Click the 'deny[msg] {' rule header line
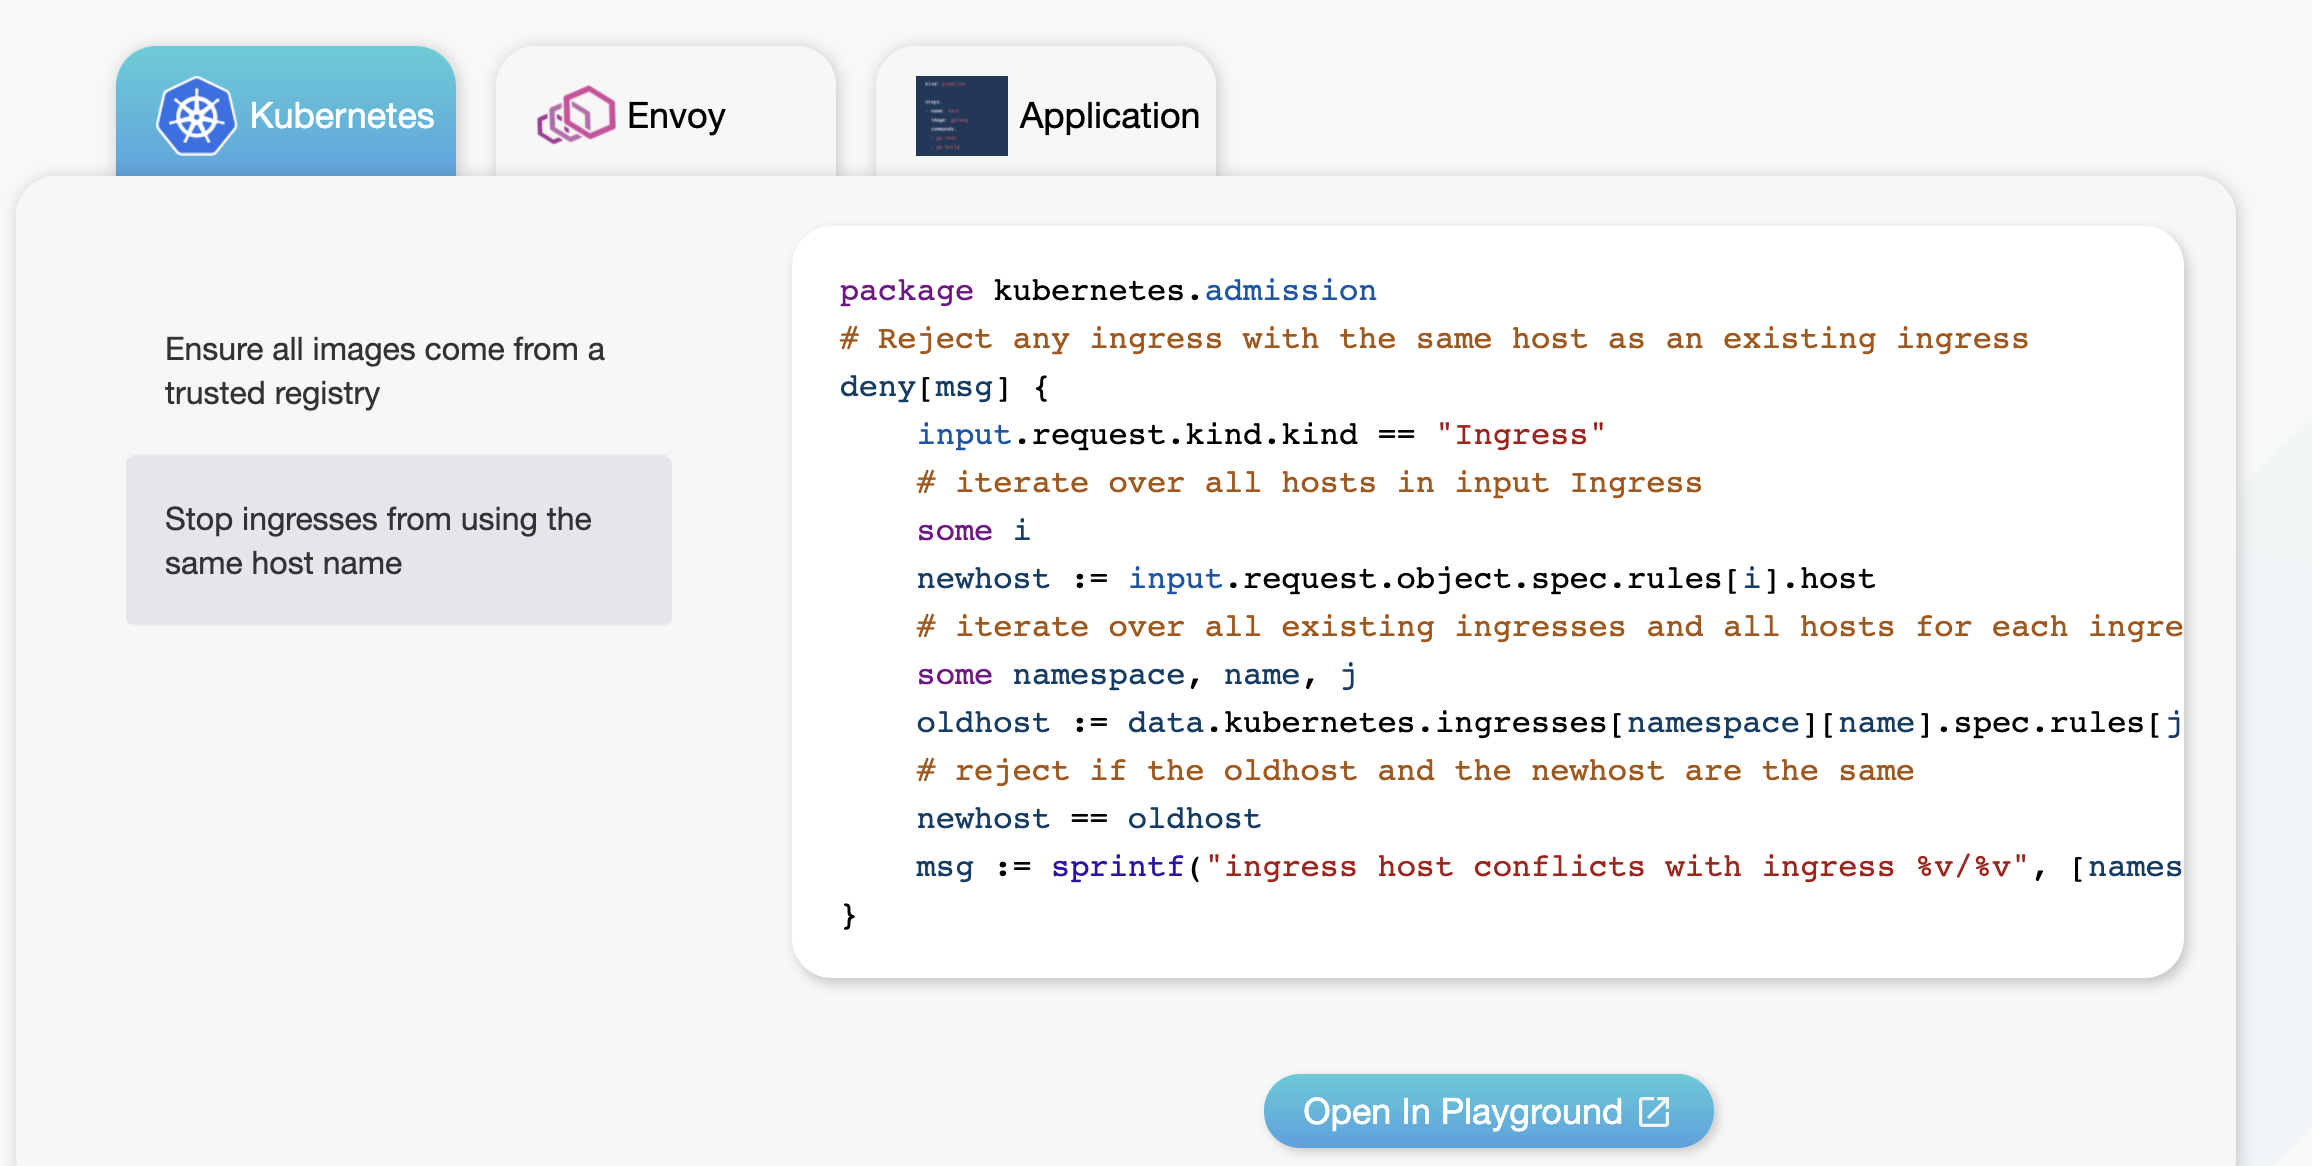 [x=944, y=387]
